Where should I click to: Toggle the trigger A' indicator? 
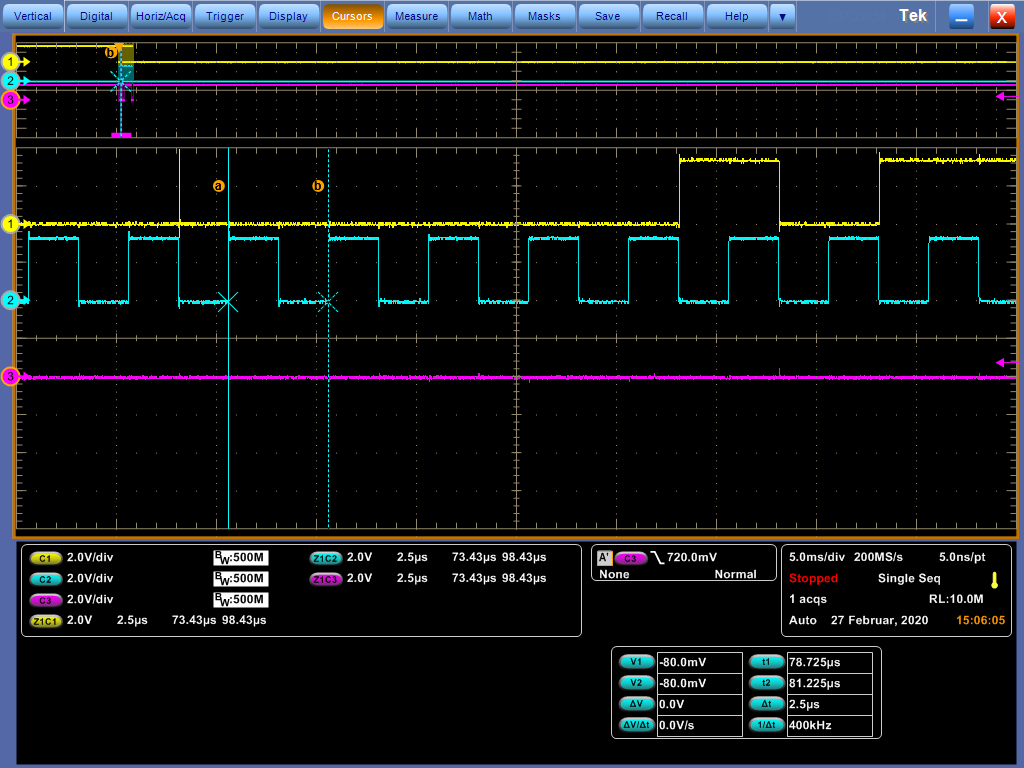coord(603,558)
